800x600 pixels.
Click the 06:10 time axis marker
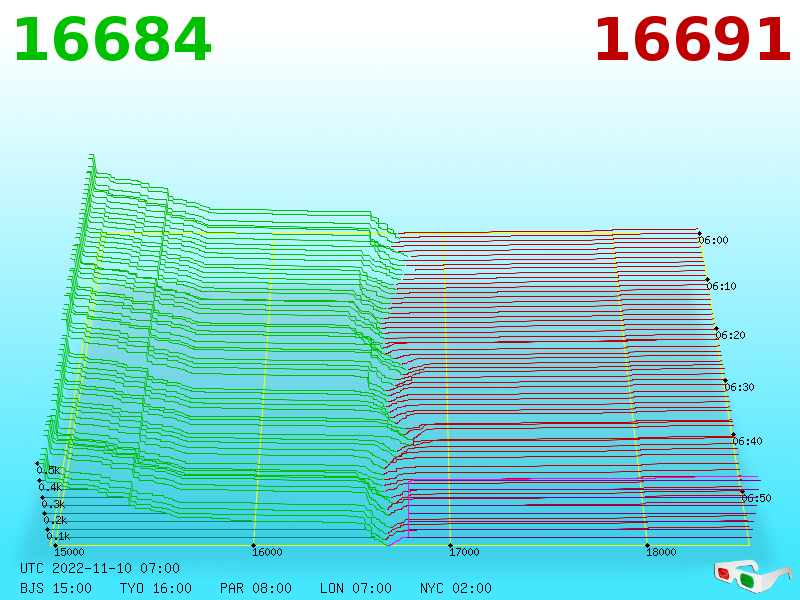[721, 286]
